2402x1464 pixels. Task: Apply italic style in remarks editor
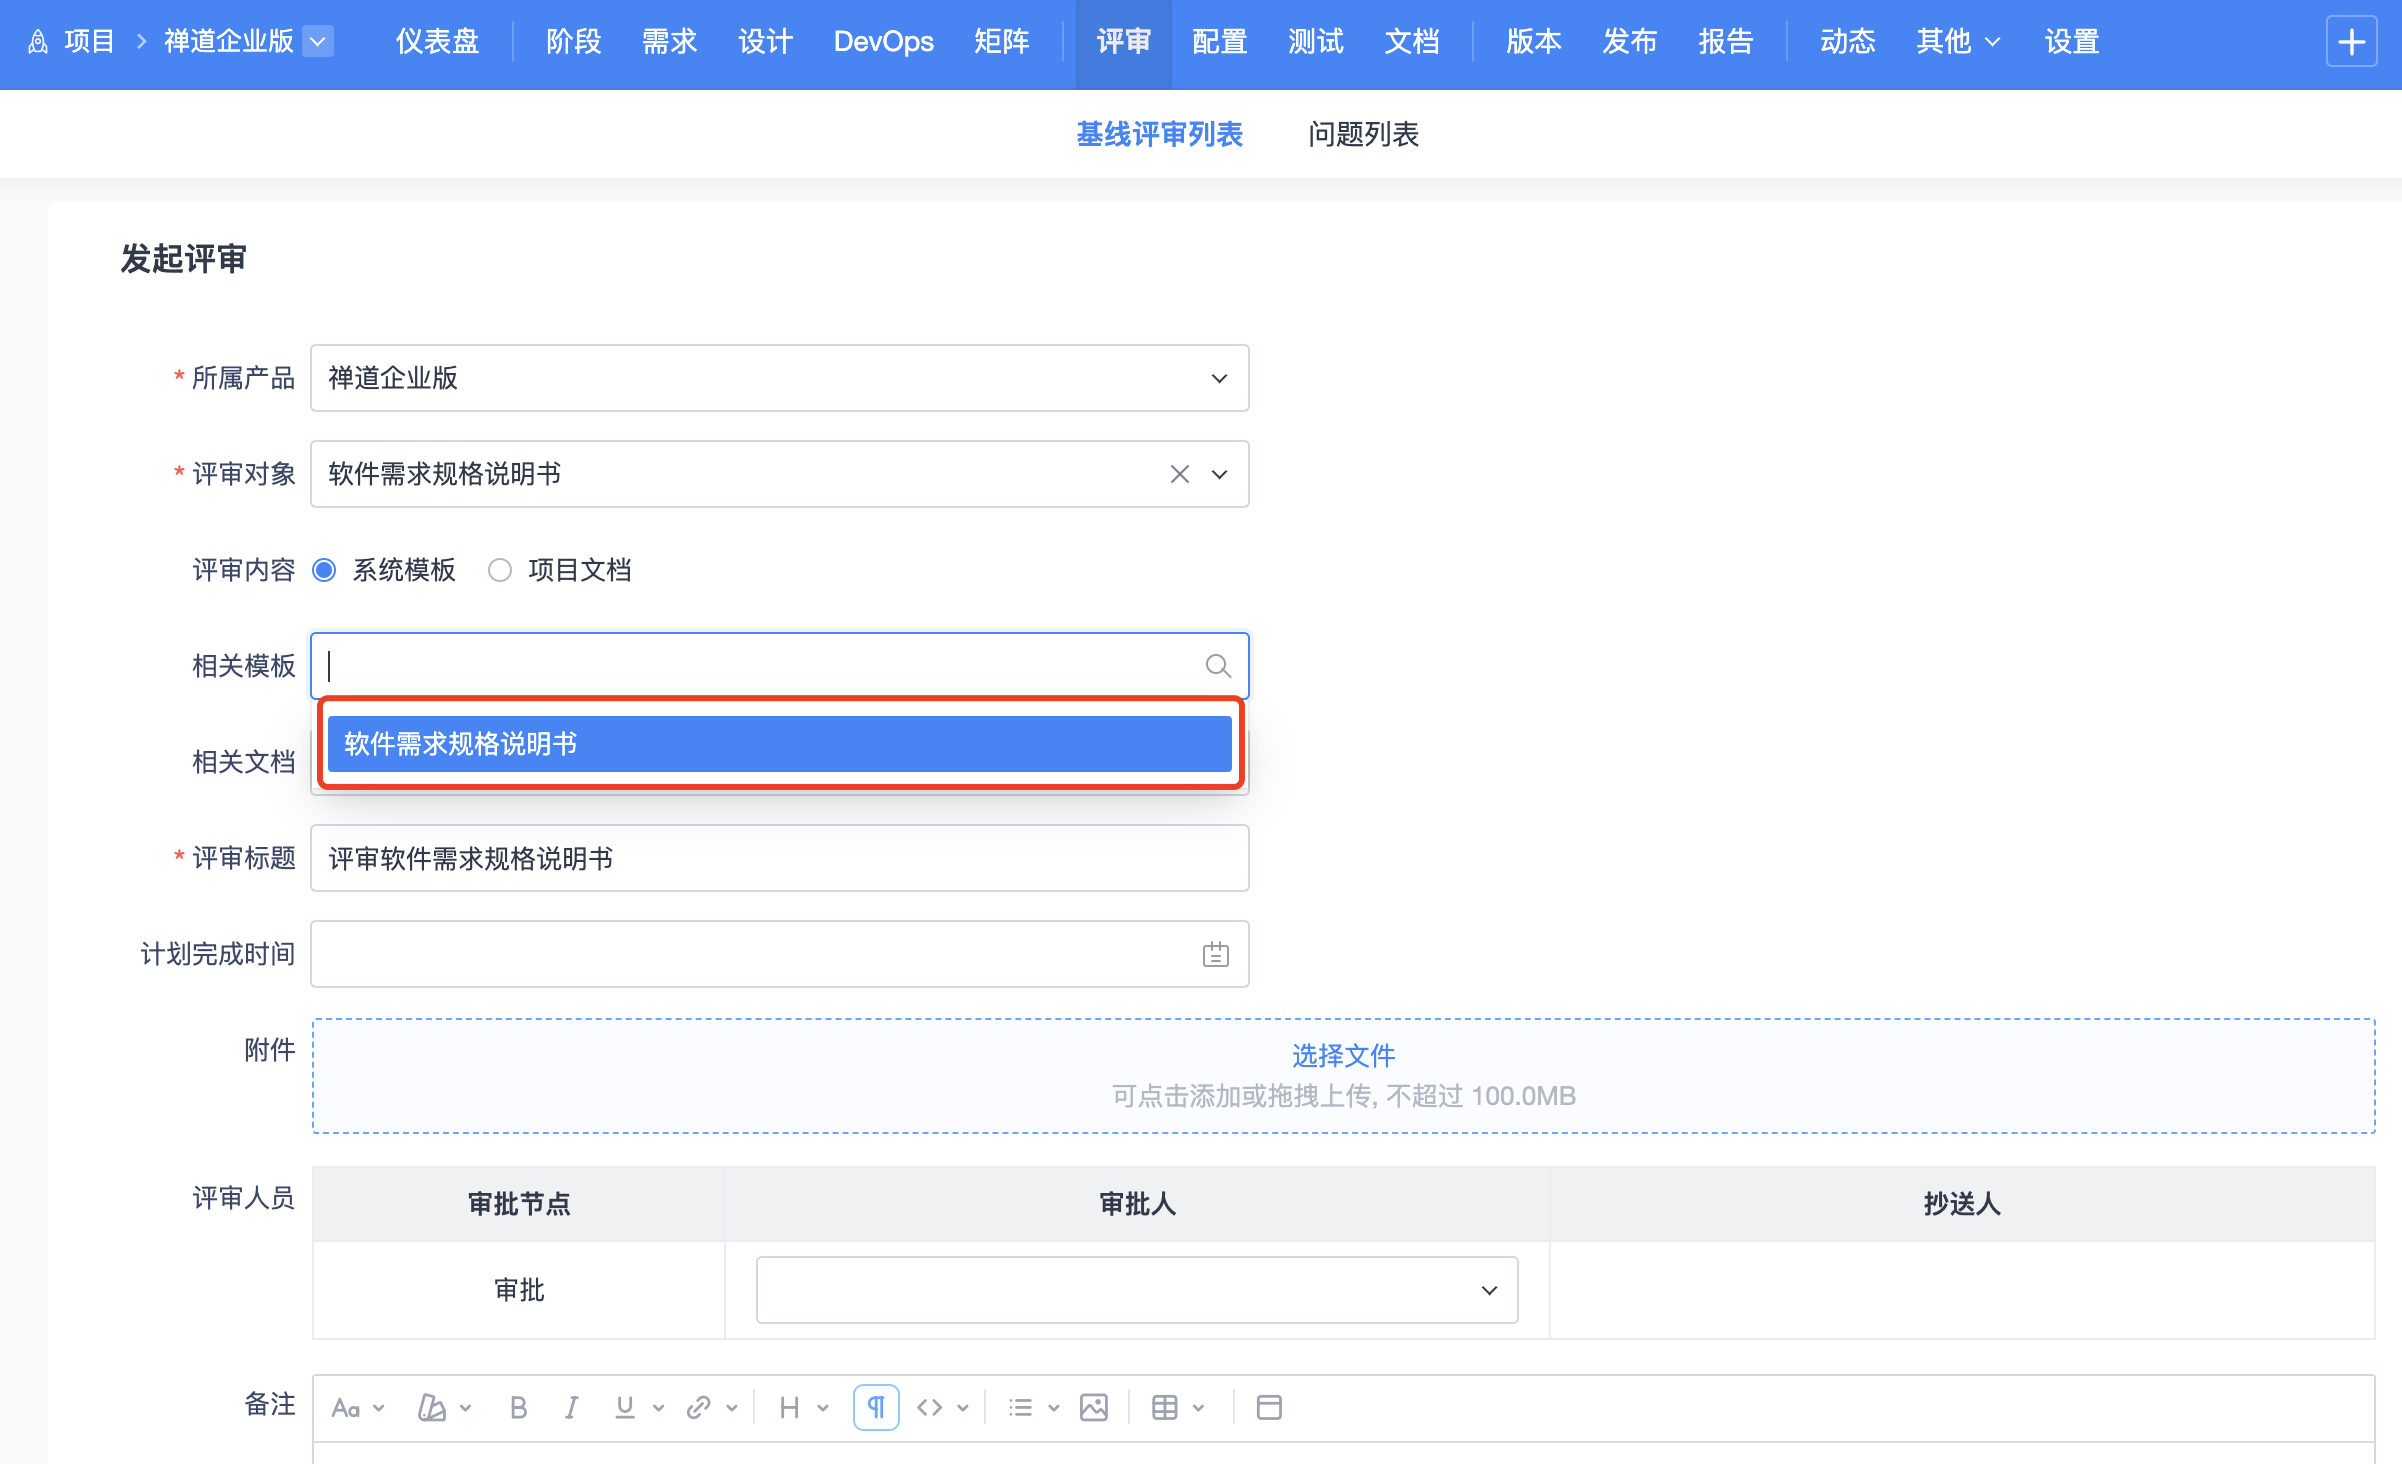[571, 1408]
